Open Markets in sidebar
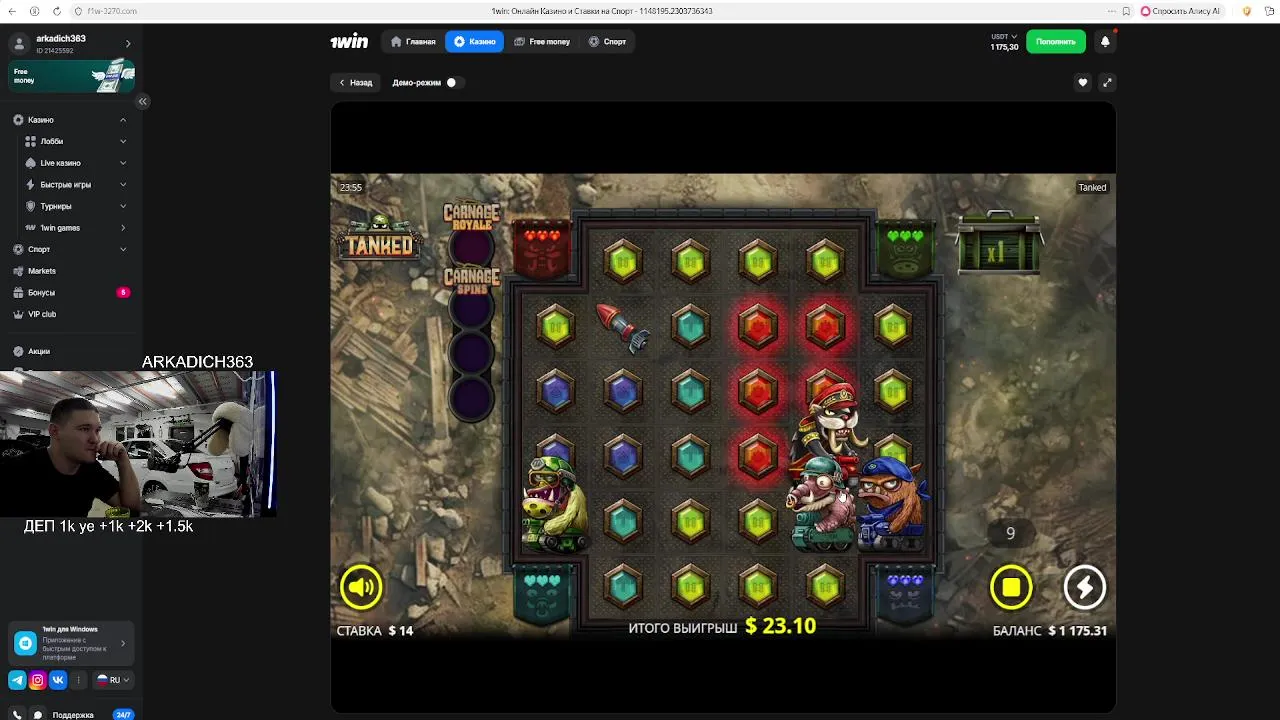 coord(42,271)
